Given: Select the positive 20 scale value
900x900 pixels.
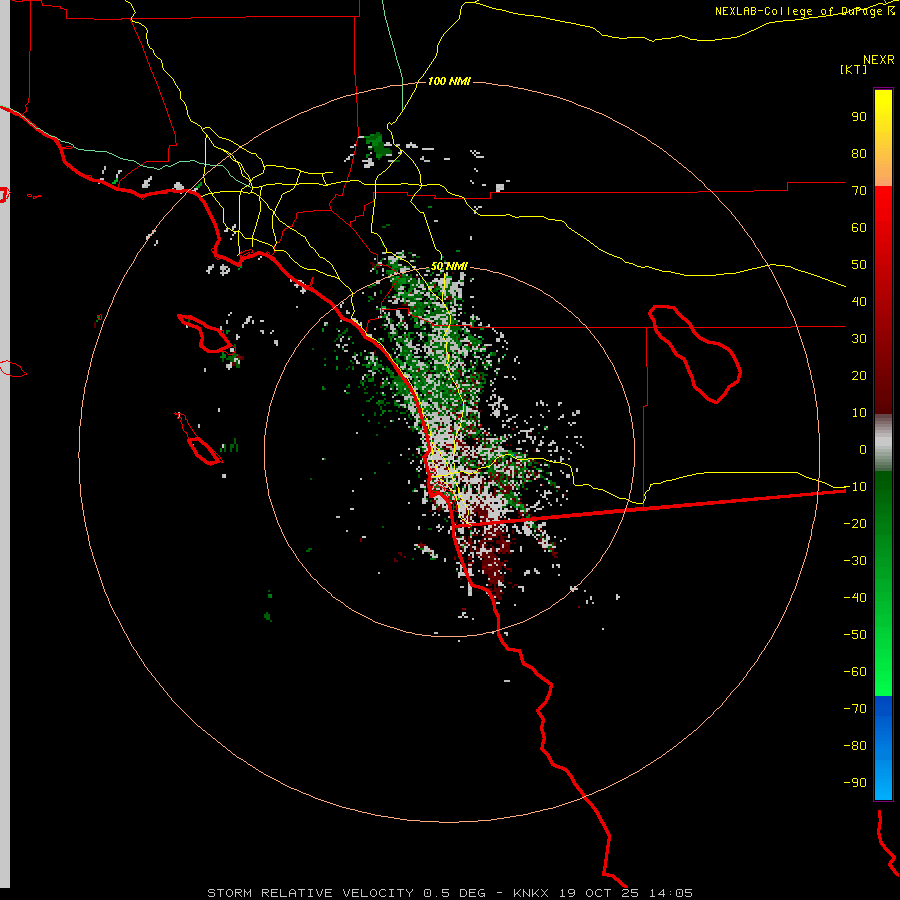Looking at the screenshot, I should coord(859,375).
